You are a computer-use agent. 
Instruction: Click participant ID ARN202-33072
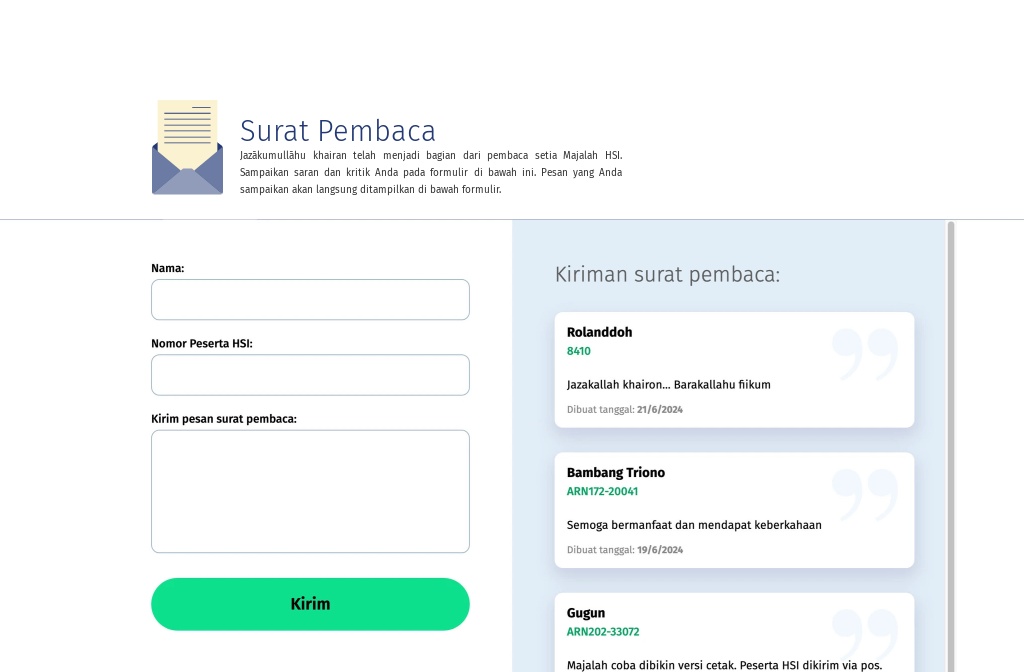[603, 631]
